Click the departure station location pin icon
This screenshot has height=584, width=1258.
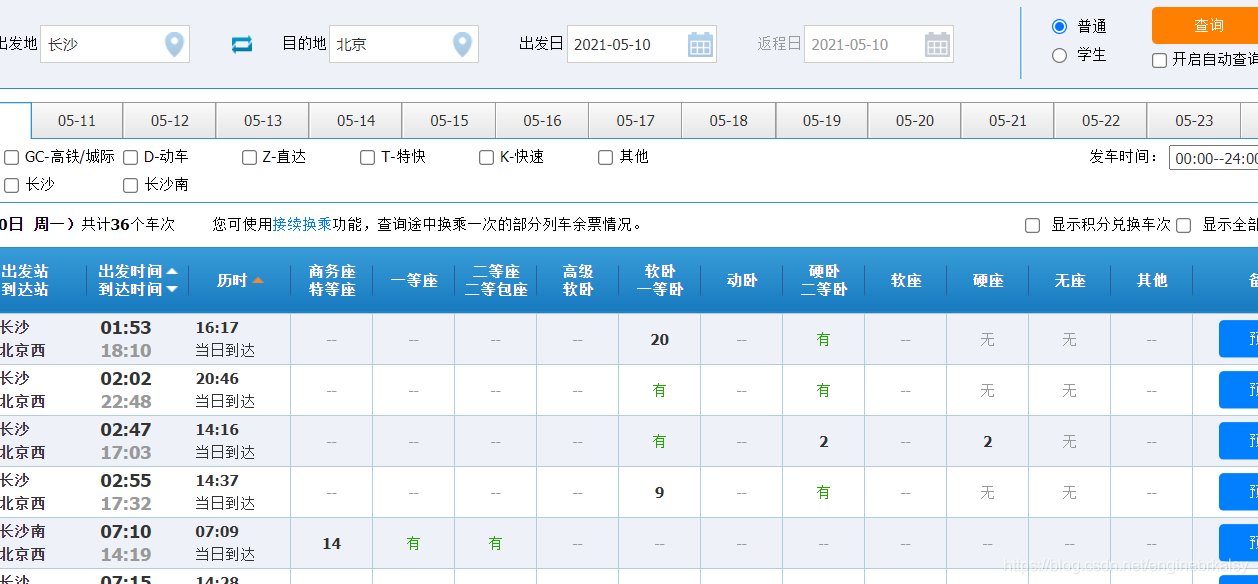174,44
